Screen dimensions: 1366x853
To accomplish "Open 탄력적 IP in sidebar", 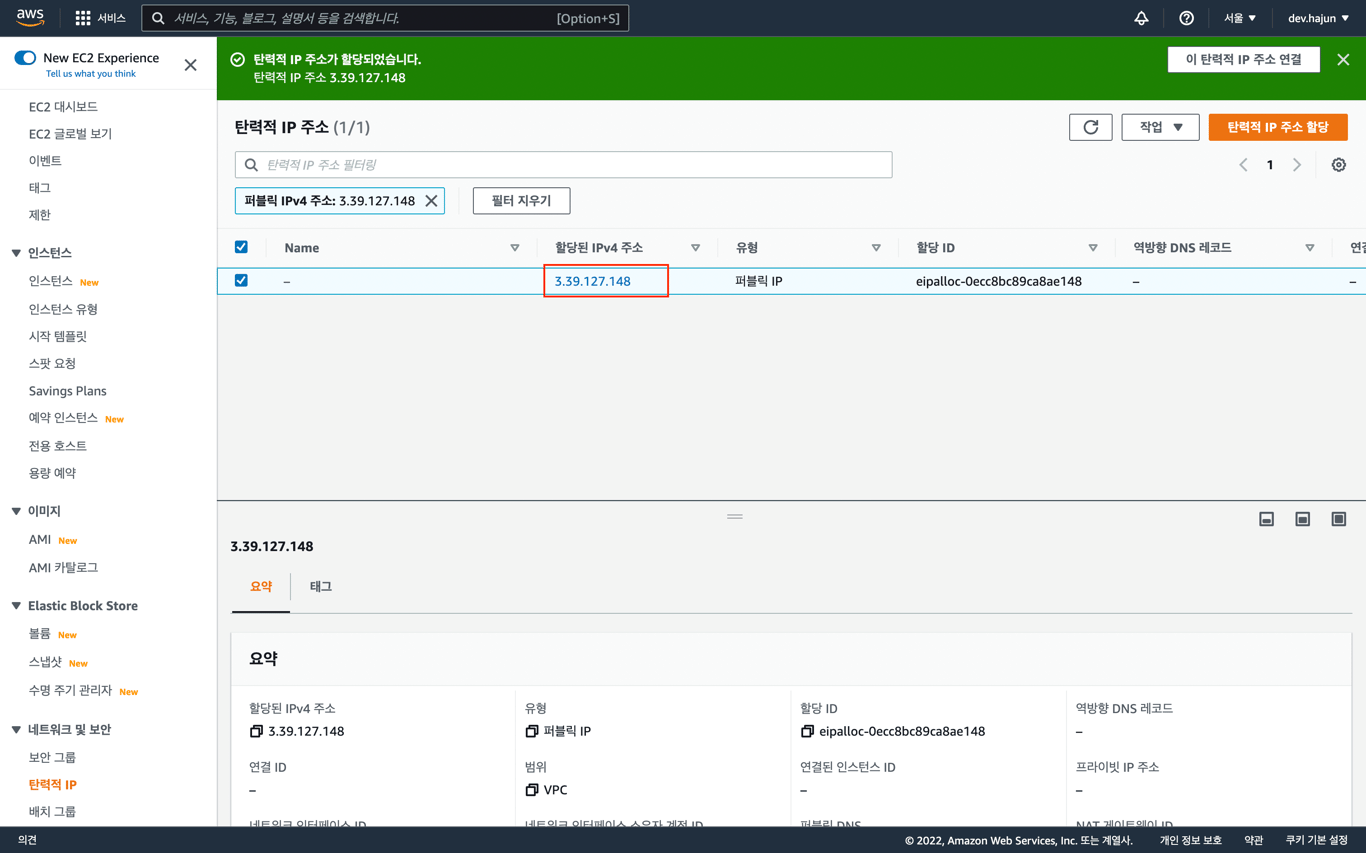I will (x=53, y=785).
